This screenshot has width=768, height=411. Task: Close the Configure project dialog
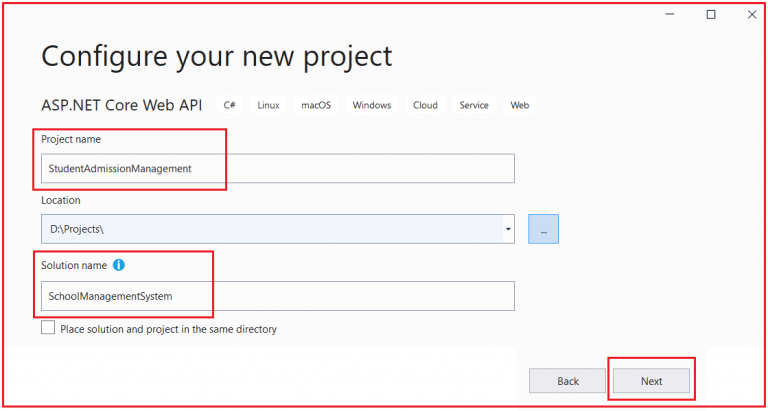[x=752, y=15]
